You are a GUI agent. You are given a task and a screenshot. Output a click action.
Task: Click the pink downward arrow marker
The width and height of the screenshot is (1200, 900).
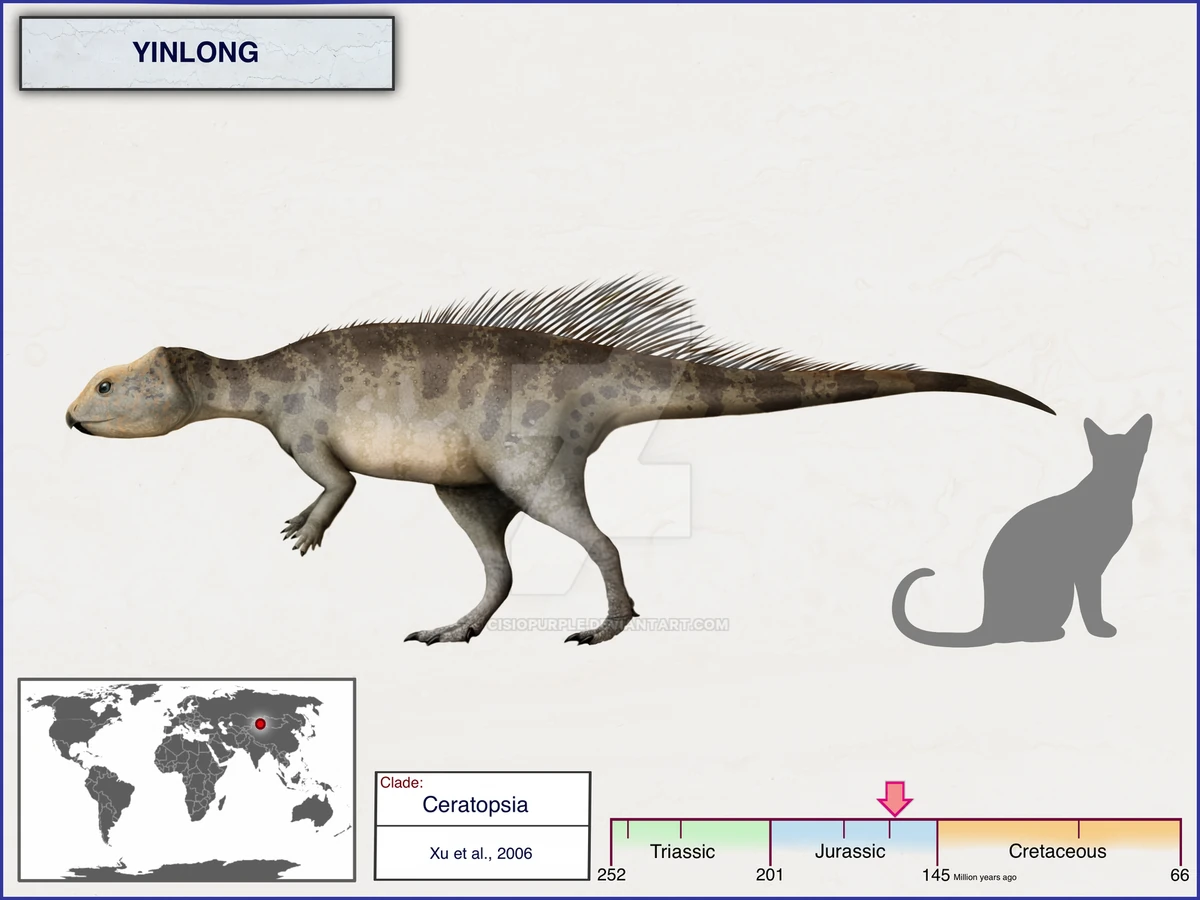[895, 800]
